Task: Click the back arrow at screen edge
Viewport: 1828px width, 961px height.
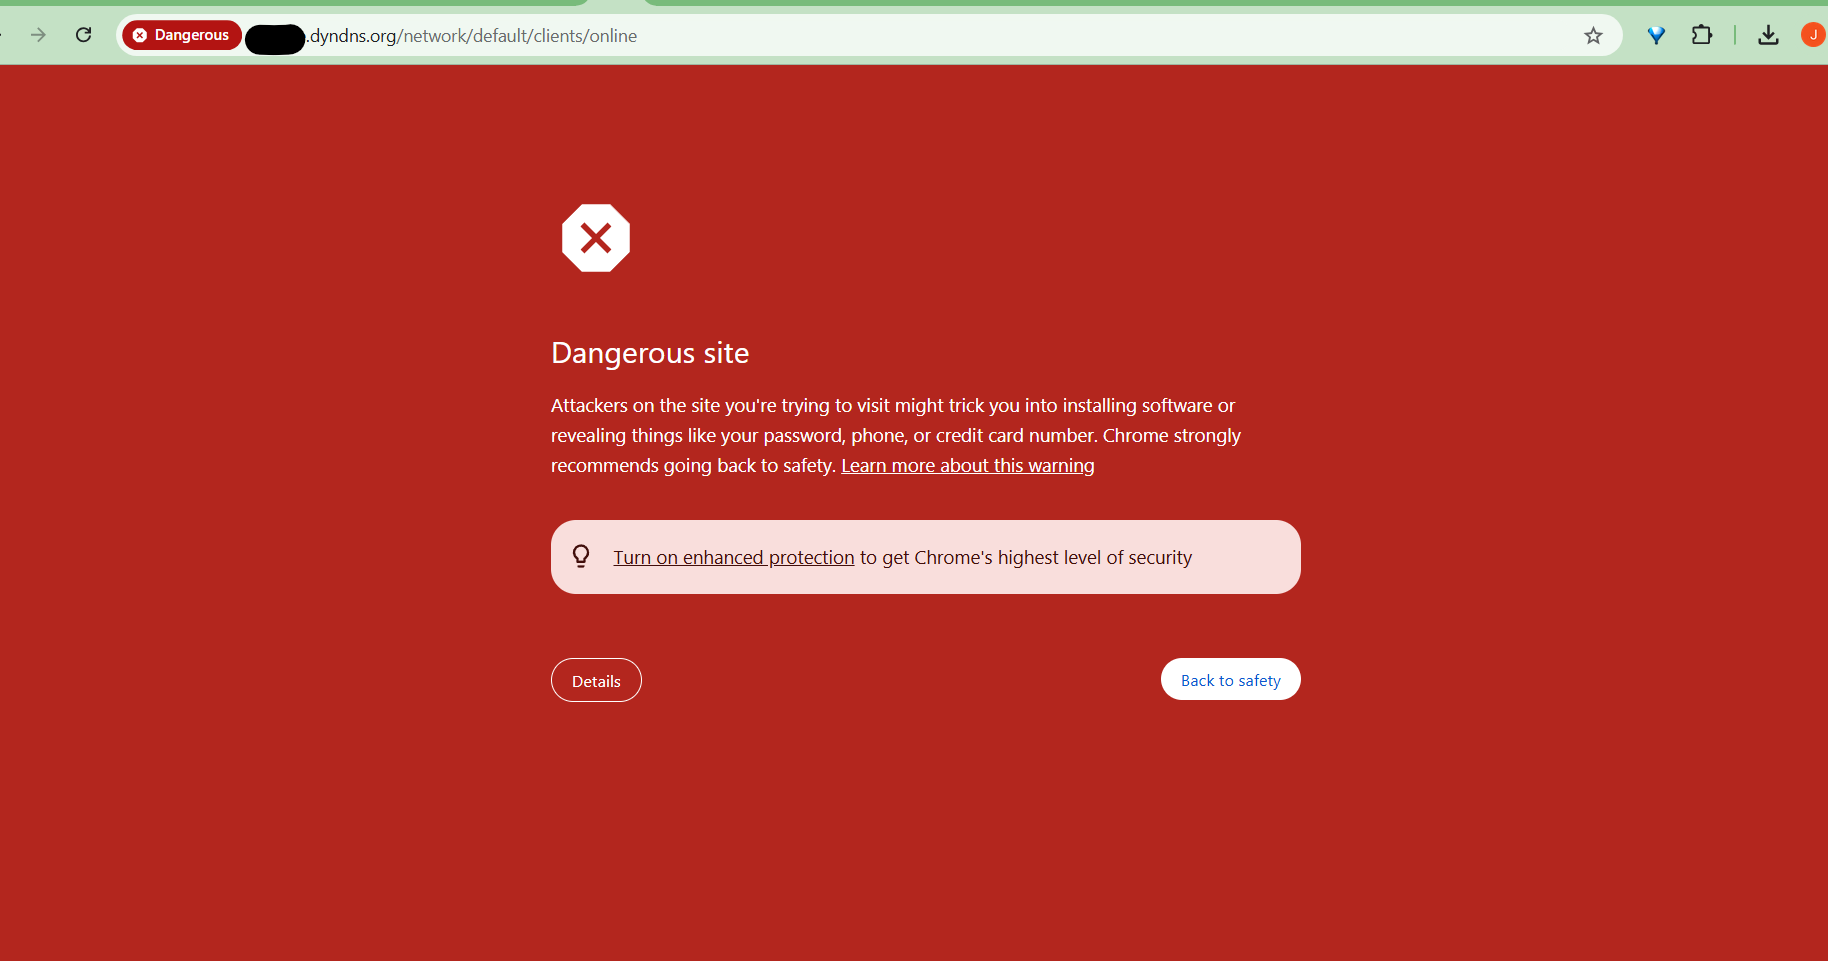Action: [4, 34]
